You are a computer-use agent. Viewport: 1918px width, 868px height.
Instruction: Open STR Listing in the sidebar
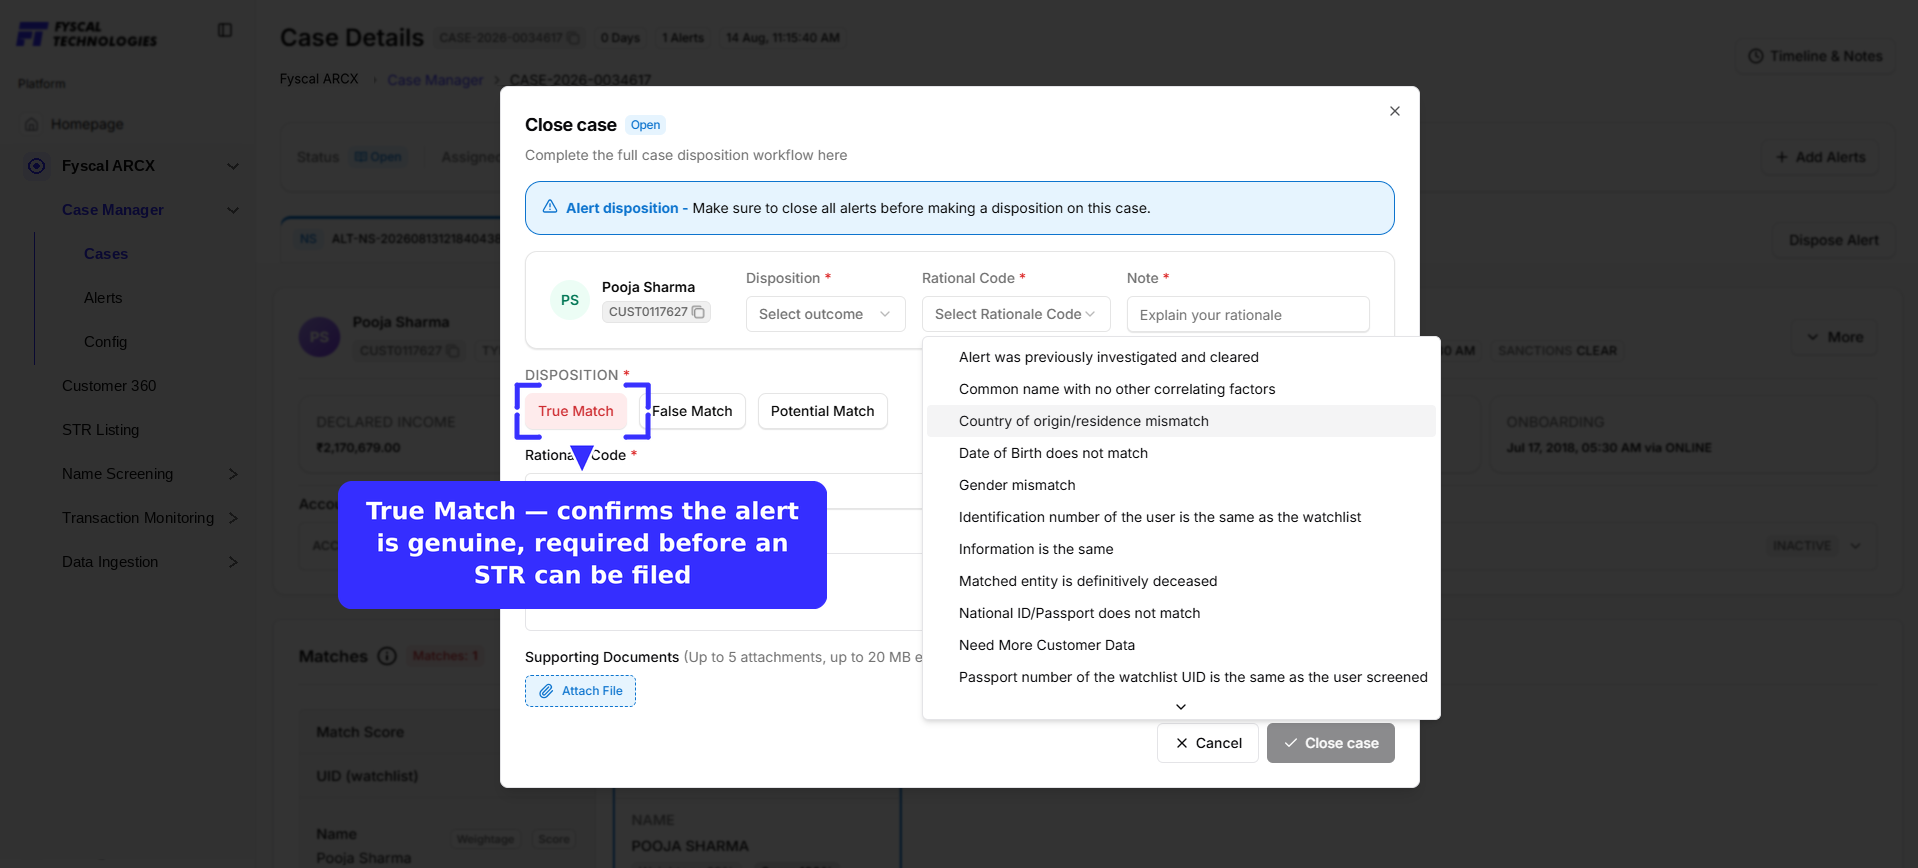pyautogui.click(x=101, y=430)
